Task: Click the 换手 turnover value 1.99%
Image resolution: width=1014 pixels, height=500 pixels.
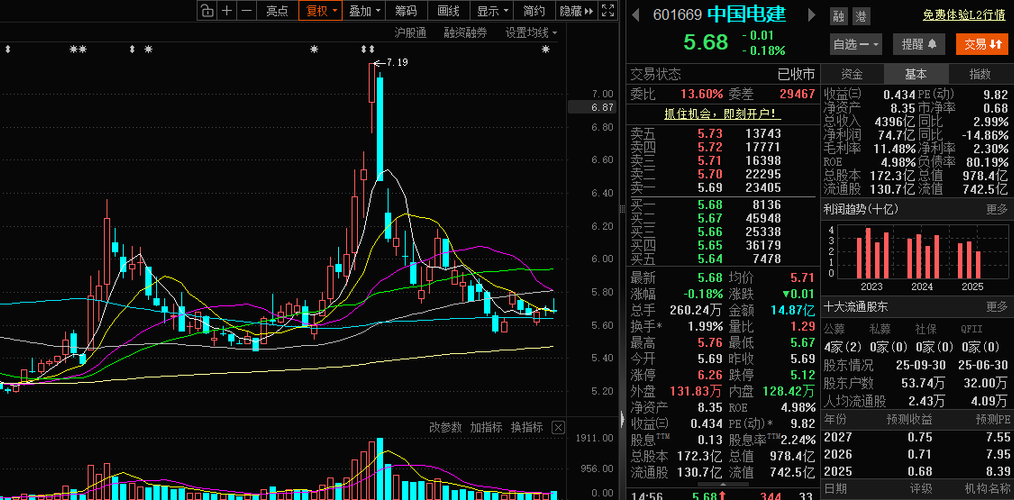Action: tap(704, 326)
